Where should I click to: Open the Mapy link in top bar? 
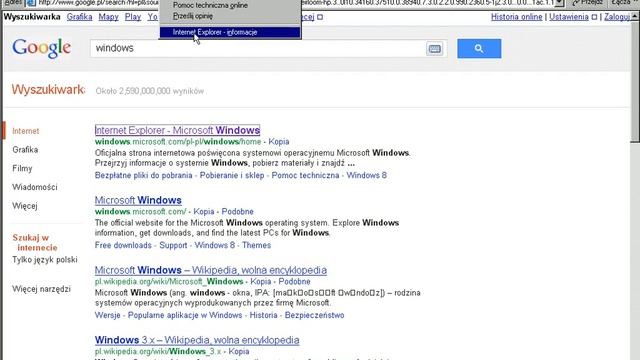click(x=109, y=17)
